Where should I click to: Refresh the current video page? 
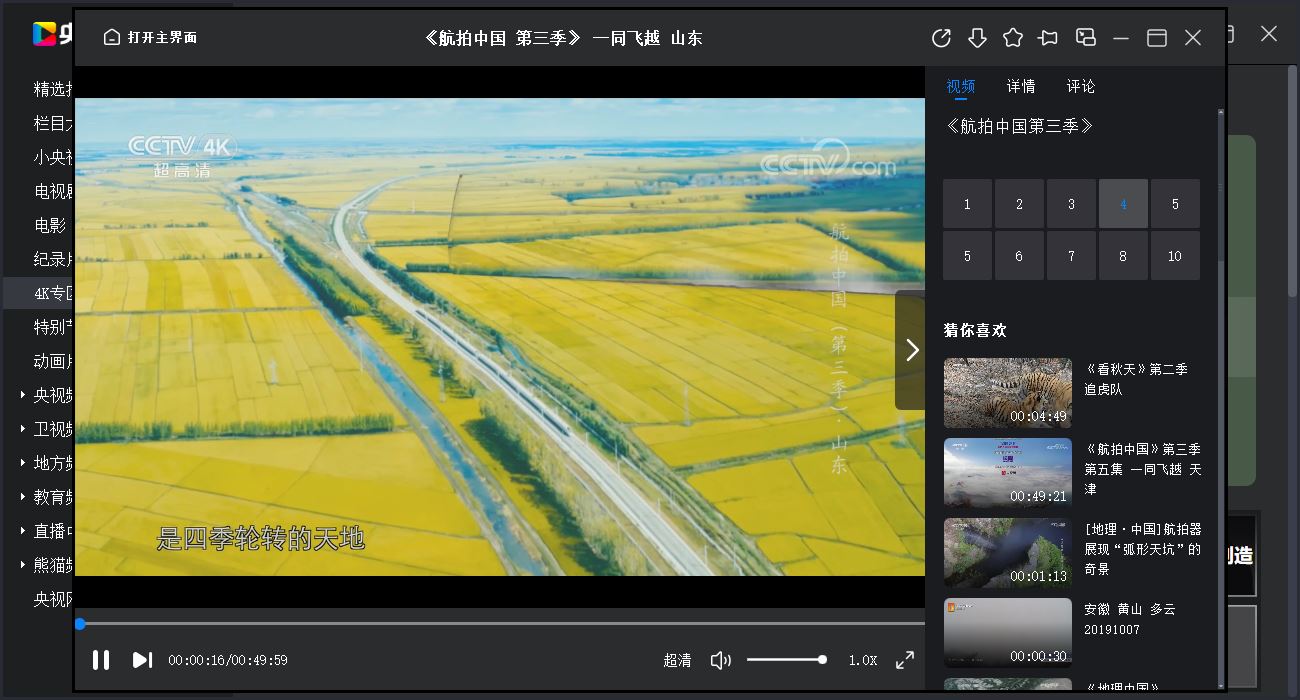941,37
